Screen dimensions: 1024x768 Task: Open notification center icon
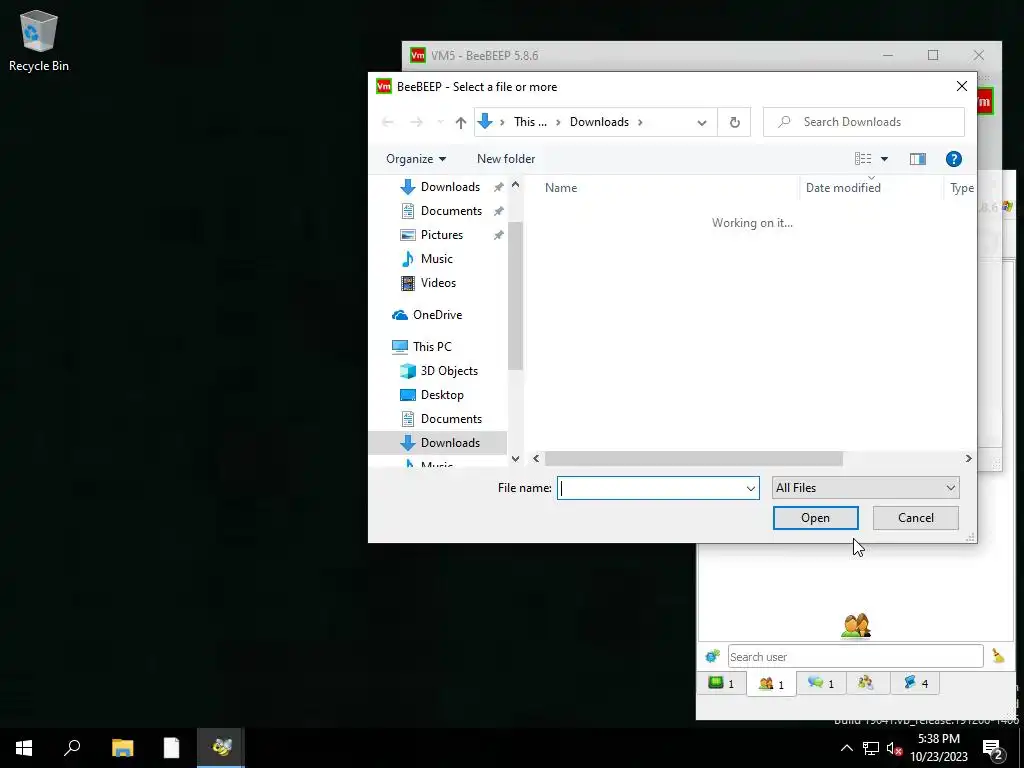pos(993,748)
